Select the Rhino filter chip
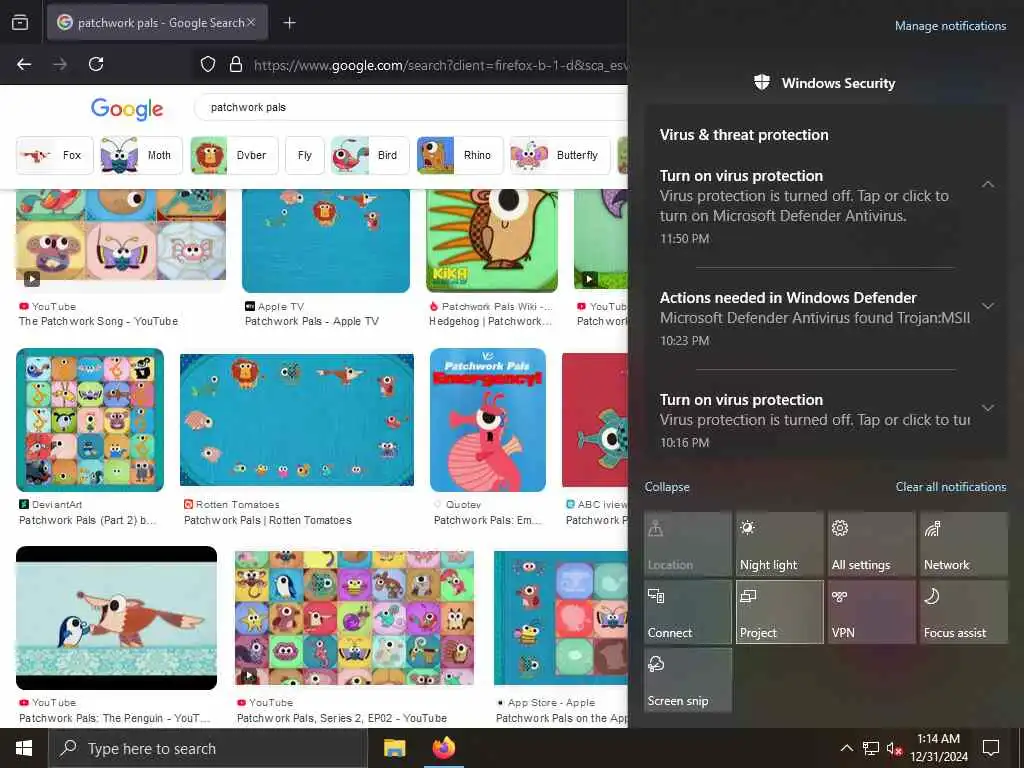The height and width of the screenshot is (768, 1024). tap(460, 155)
